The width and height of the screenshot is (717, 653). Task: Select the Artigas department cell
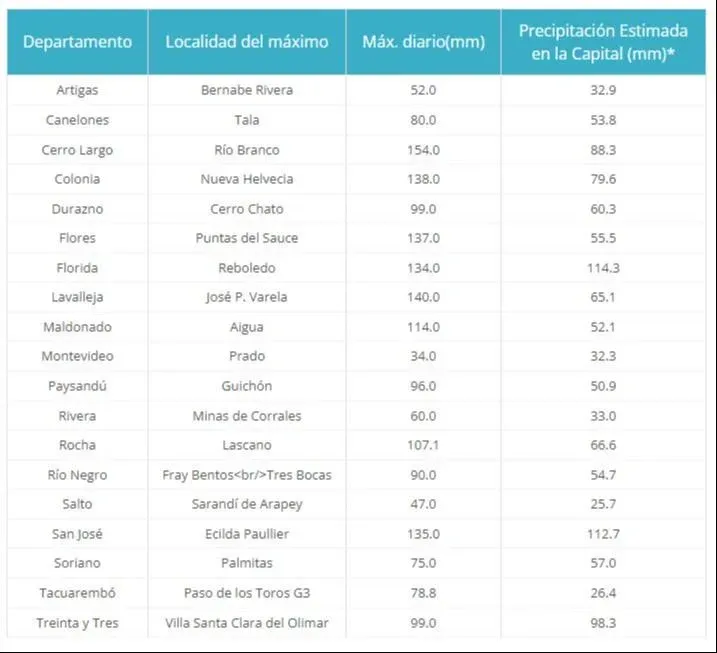click(x=77, y=90)
